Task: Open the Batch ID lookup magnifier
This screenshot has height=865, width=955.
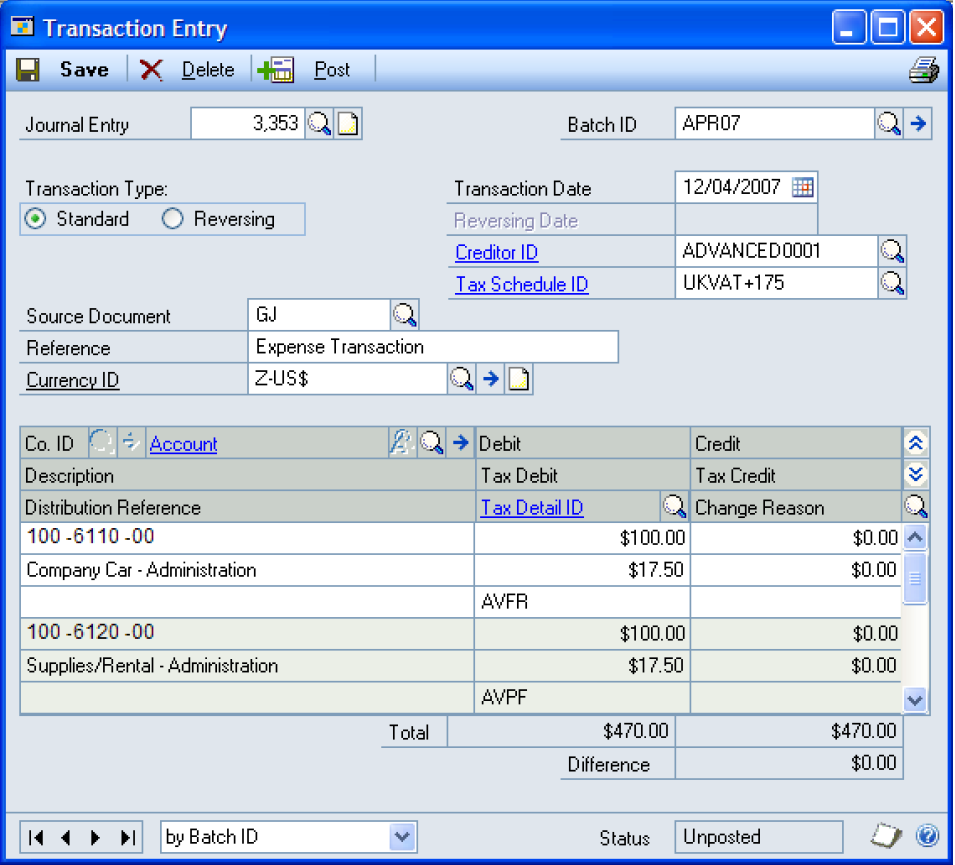Action: tap(889, 124)
